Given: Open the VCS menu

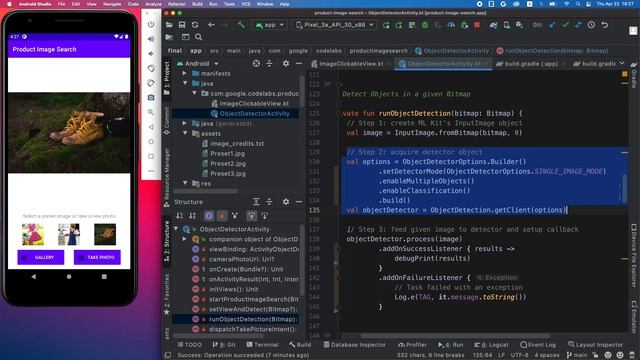Looking at the screenshot, I should click(246, 4).
